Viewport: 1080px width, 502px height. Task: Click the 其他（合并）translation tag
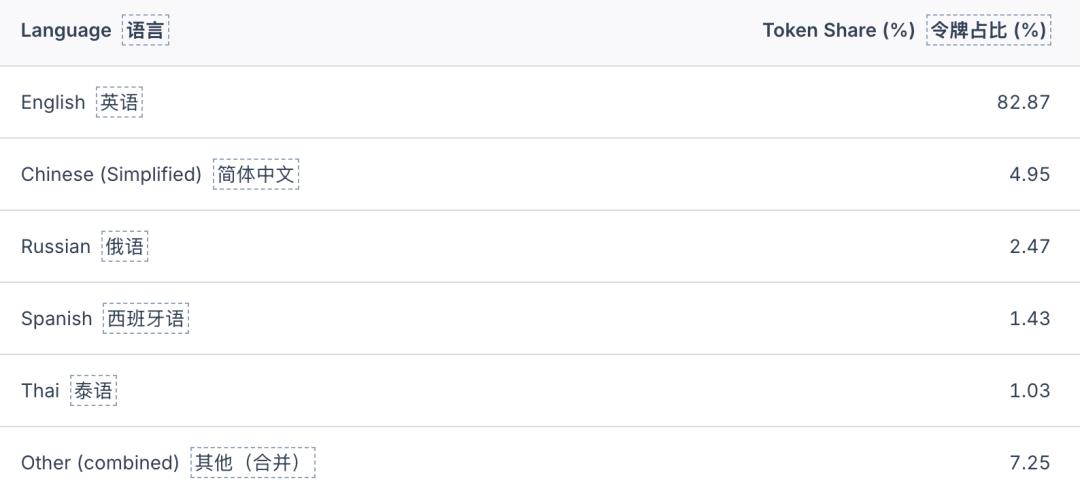pyautogui.click(x=252, y=462)
